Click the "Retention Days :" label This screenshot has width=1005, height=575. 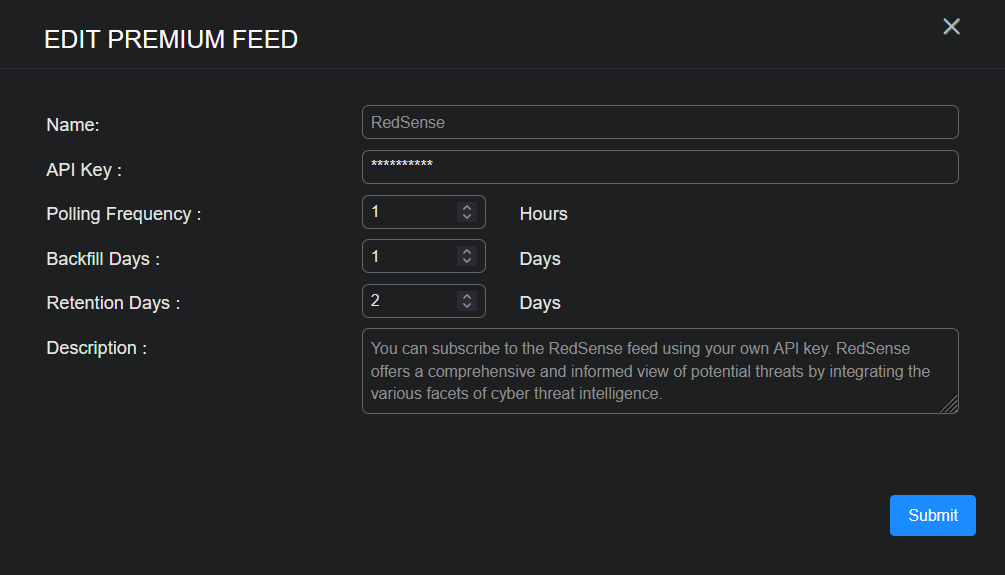click(113, 303)
